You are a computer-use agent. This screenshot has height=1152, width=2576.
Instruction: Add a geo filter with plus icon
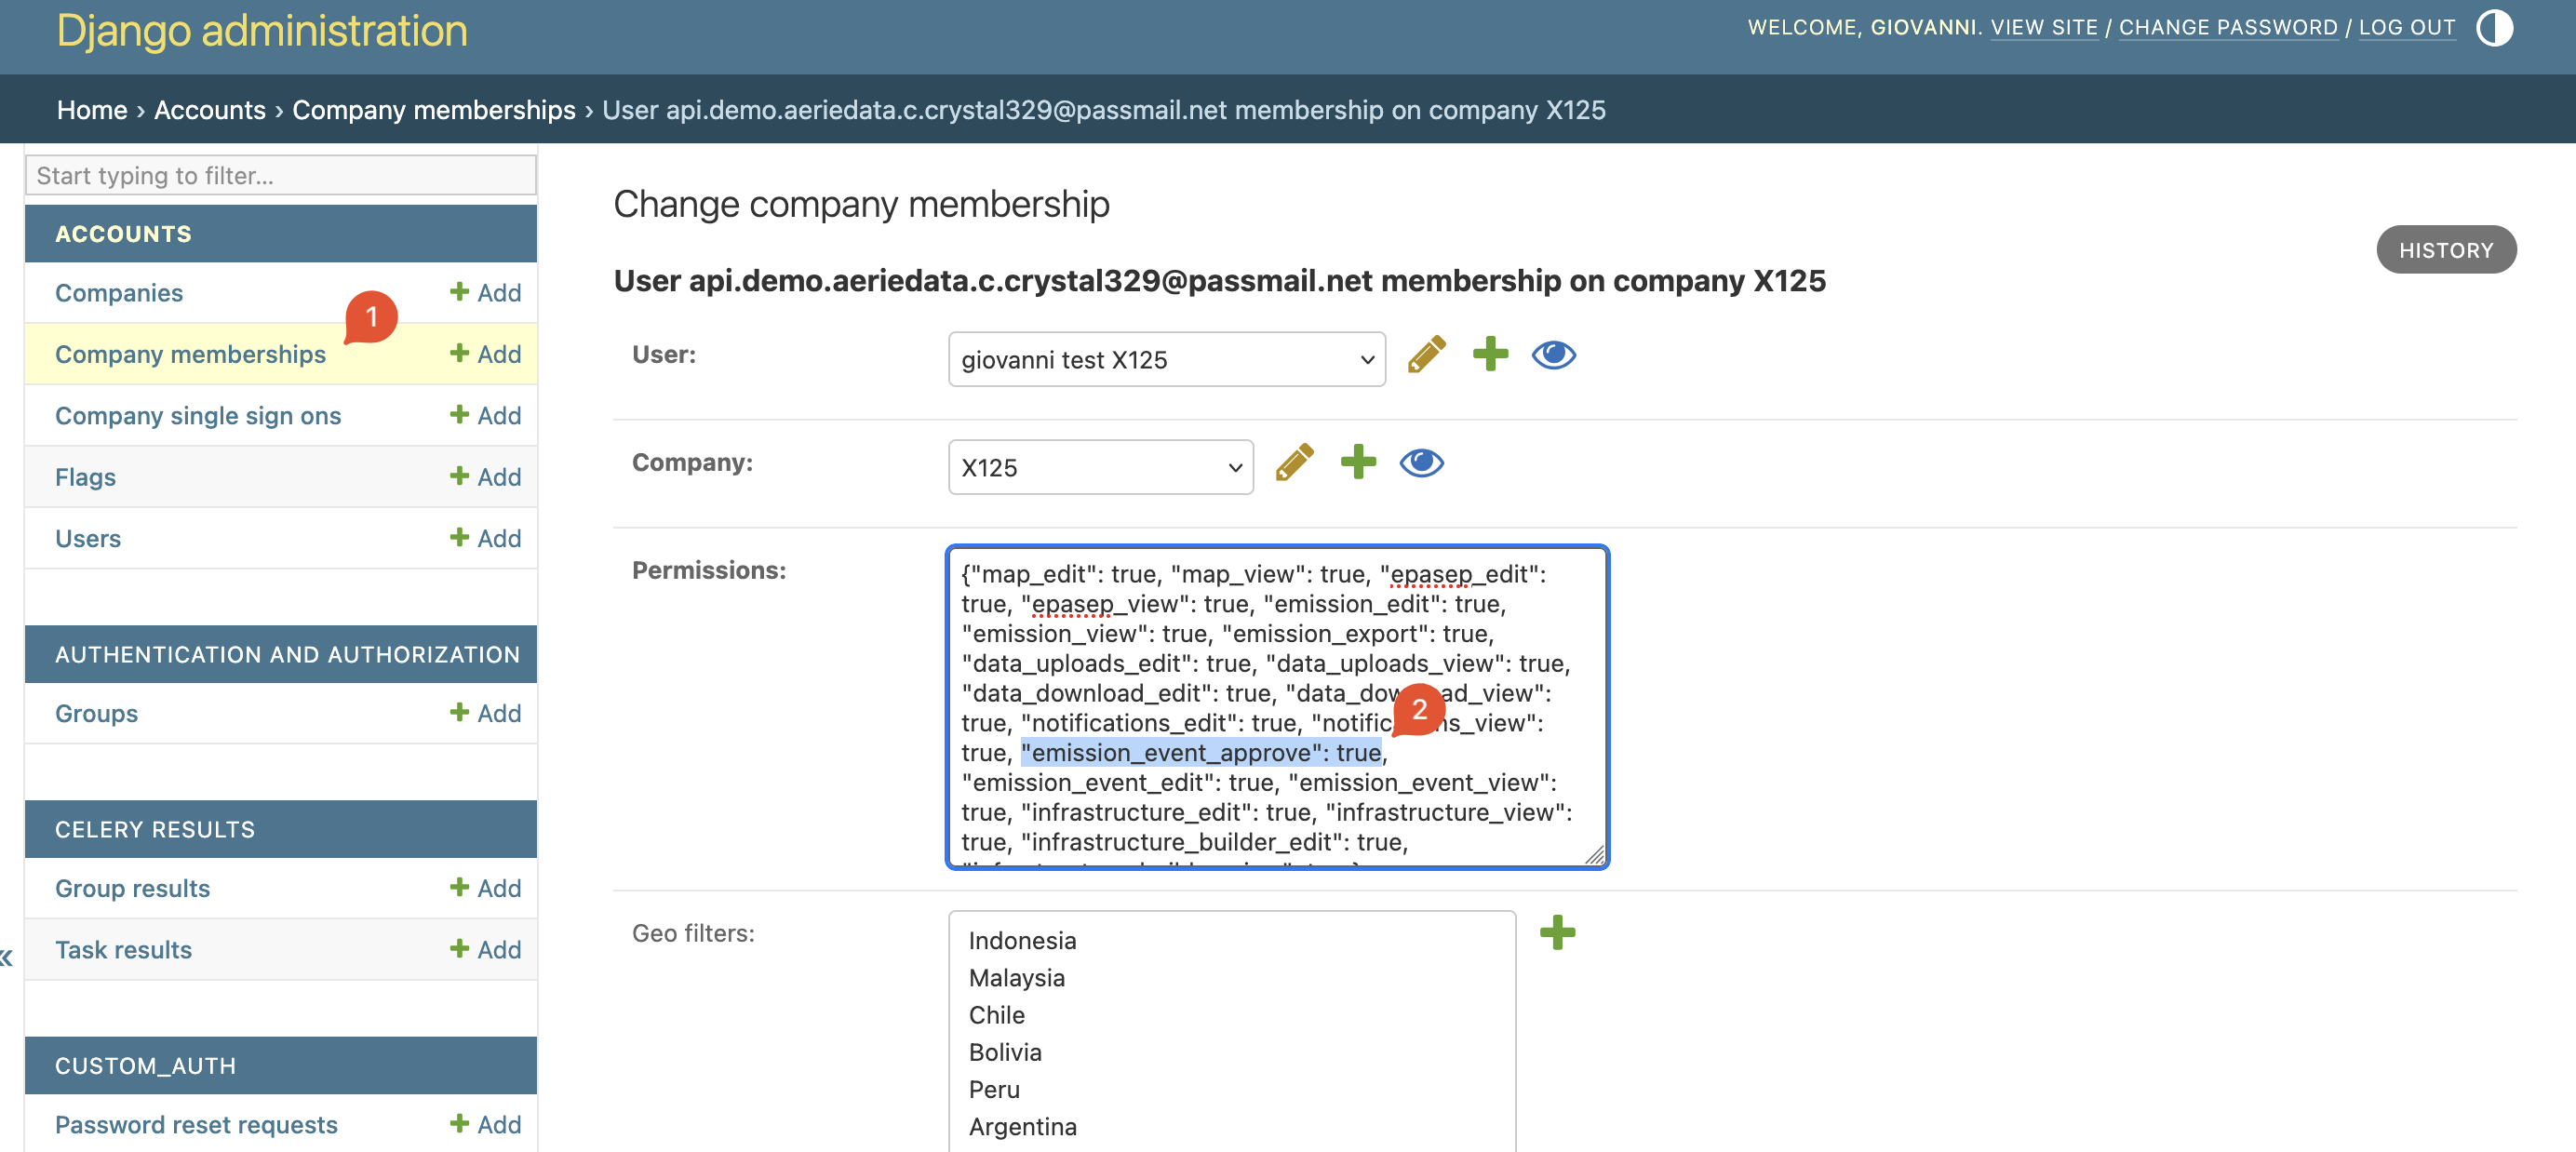click(x=1557, y=933)
